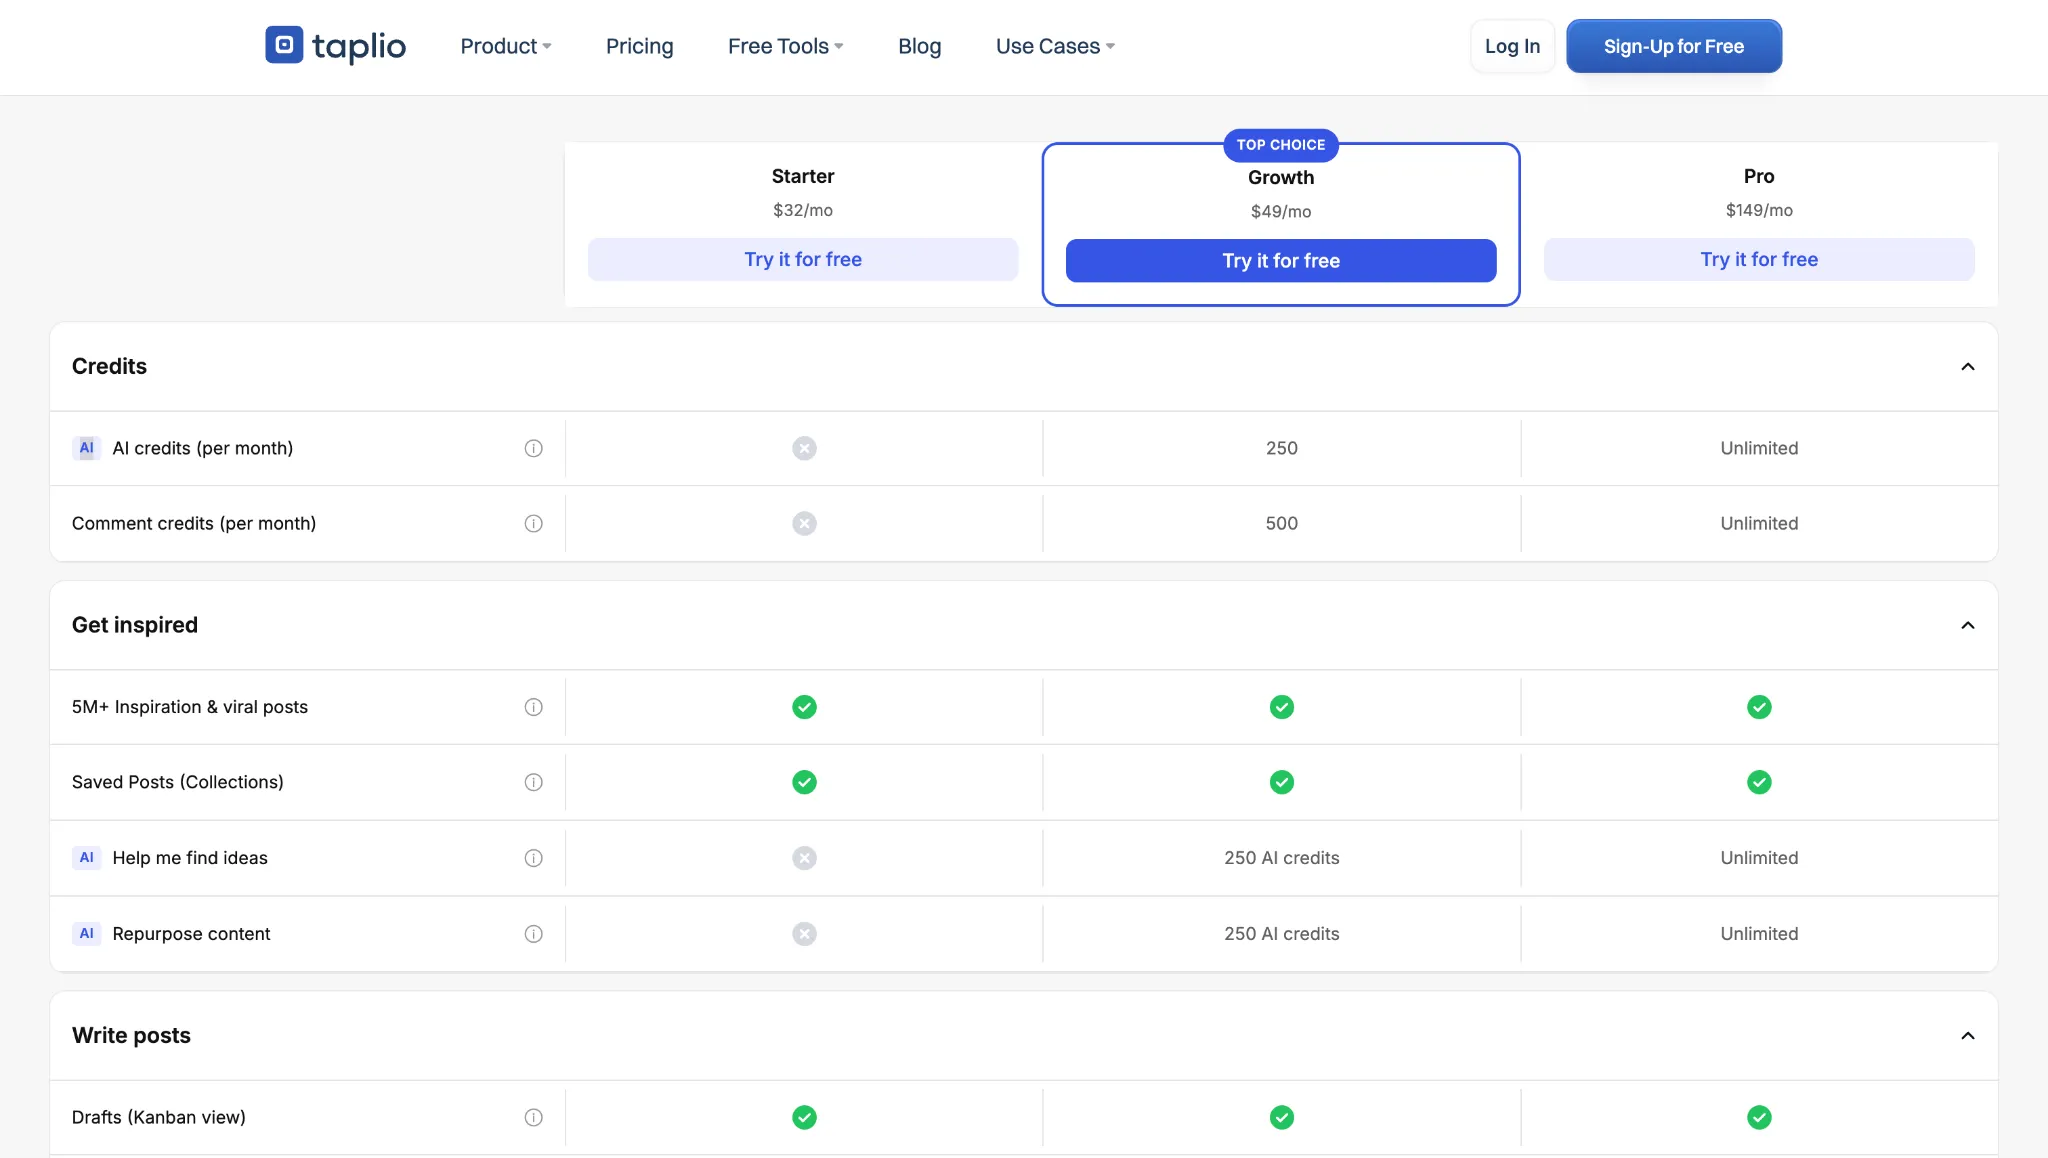Screen dimensions: 2048x1158
Task: Click Starter's X icon for Help me find ideas
Action: [804, 858]
